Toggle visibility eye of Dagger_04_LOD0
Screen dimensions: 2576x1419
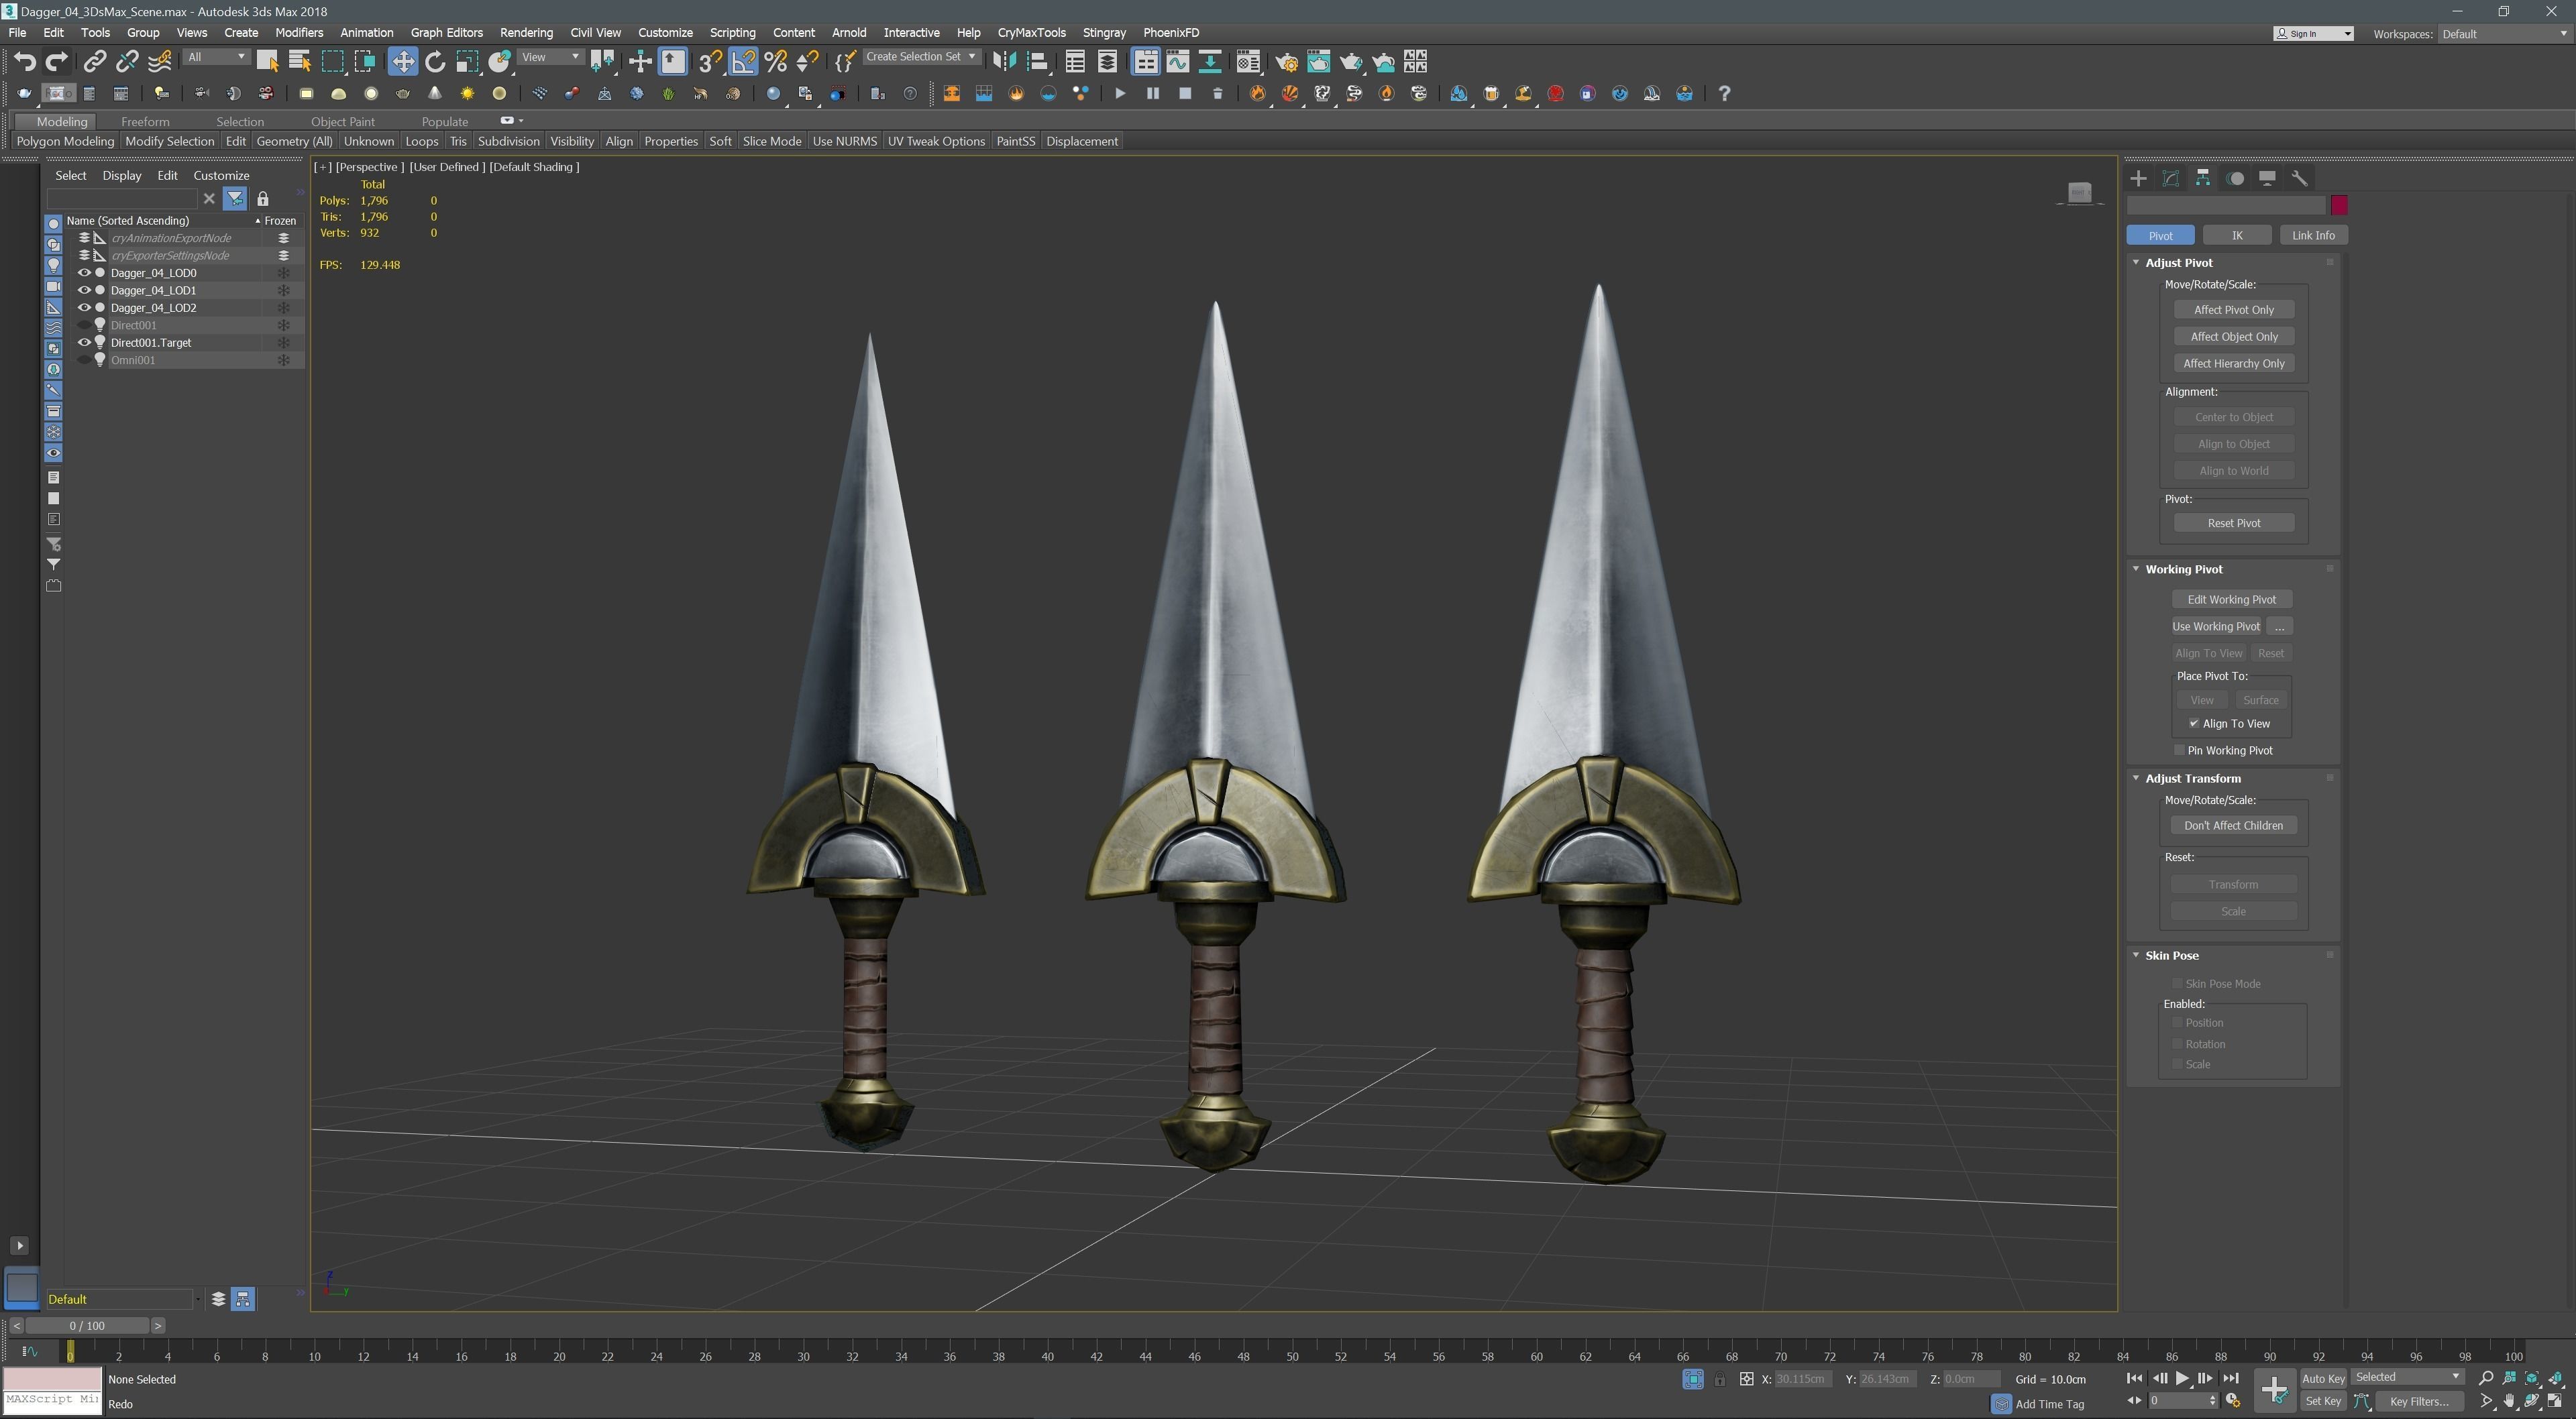pos(84,273)
